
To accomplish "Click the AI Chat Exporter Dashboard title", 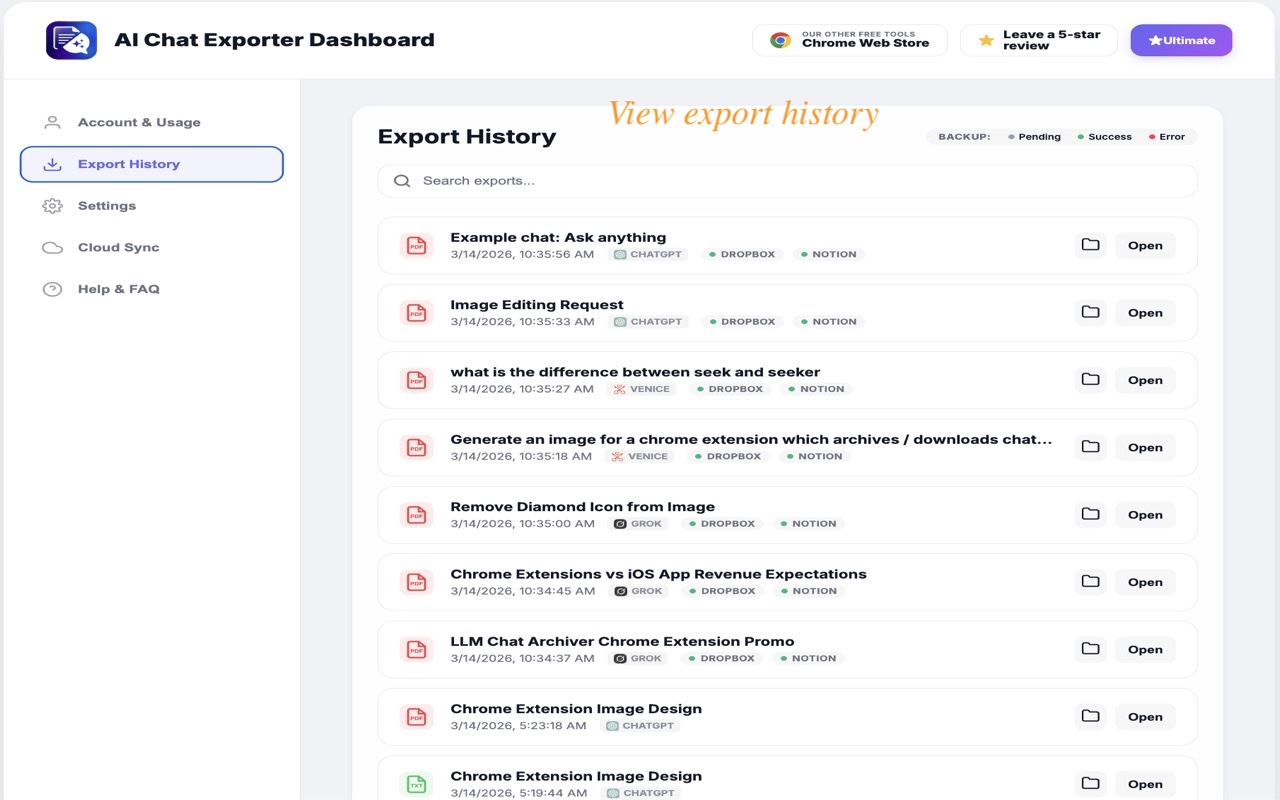I will point(274,41).
